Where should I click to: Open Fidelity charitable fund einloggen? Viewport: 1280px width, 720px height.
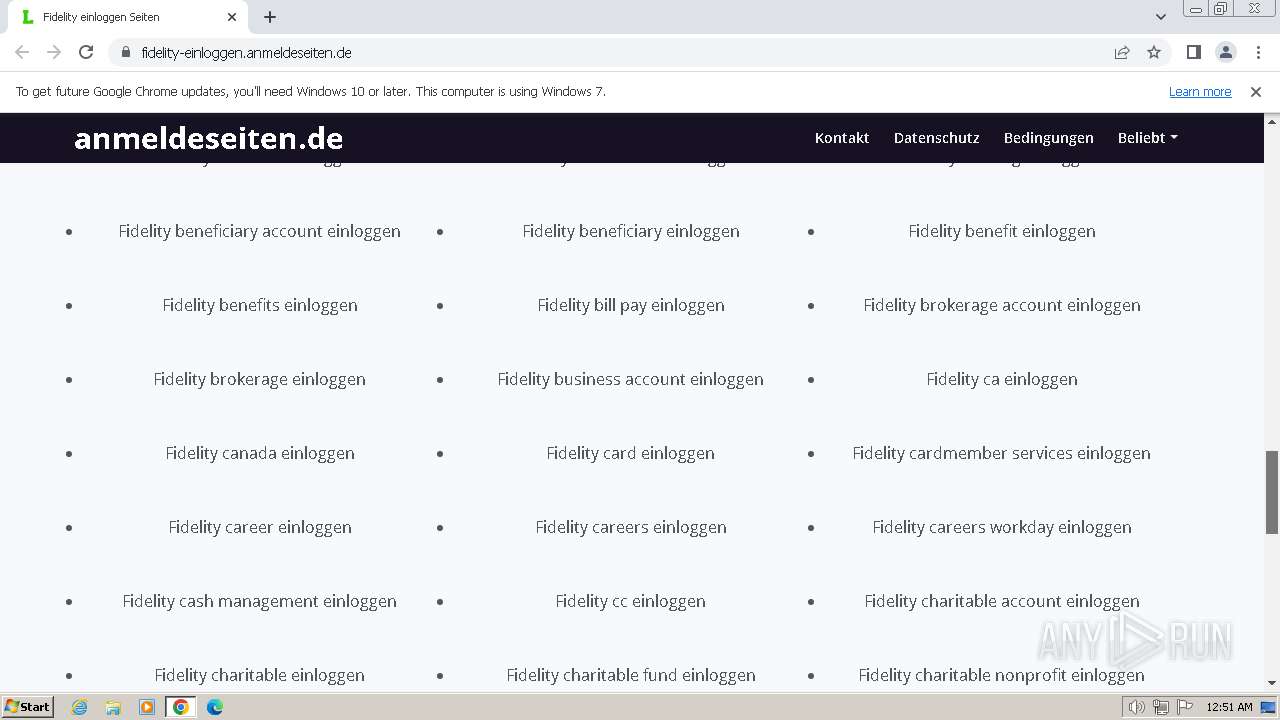[631, 675]
